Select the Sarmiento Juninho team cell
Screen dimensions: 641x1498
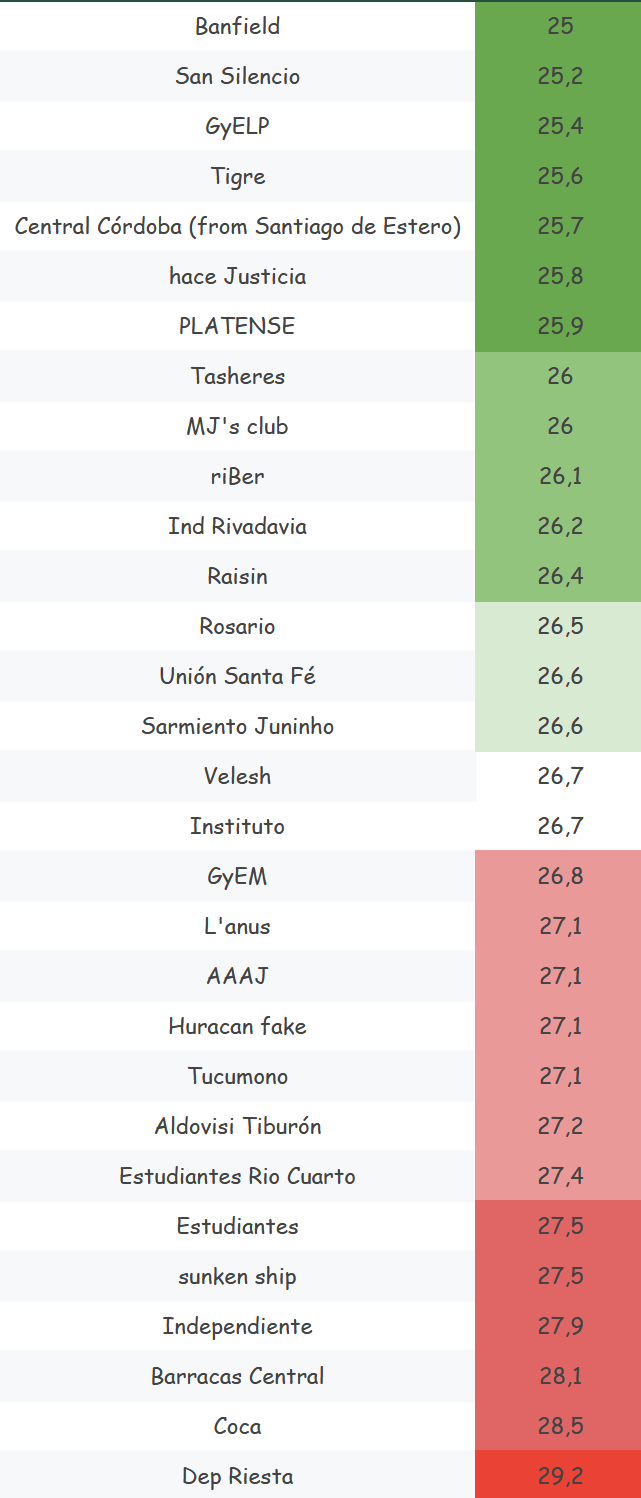pos(238,727)
